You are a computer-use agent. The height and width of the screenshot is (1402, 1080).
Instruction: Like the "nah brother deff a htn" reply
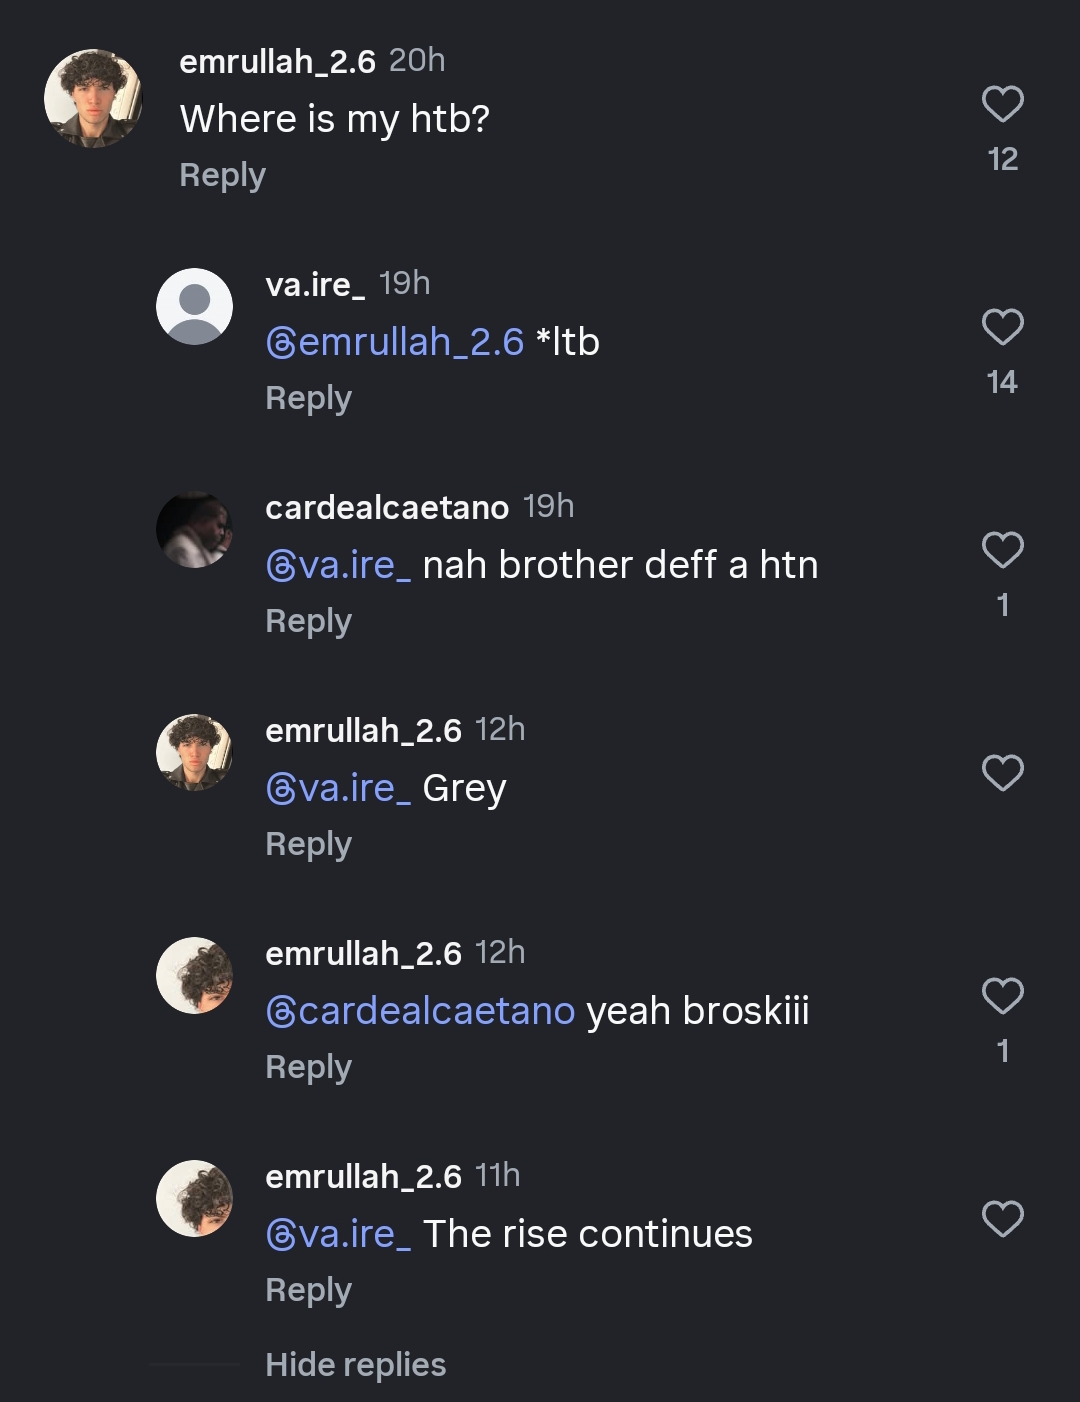coord(1002,551)
